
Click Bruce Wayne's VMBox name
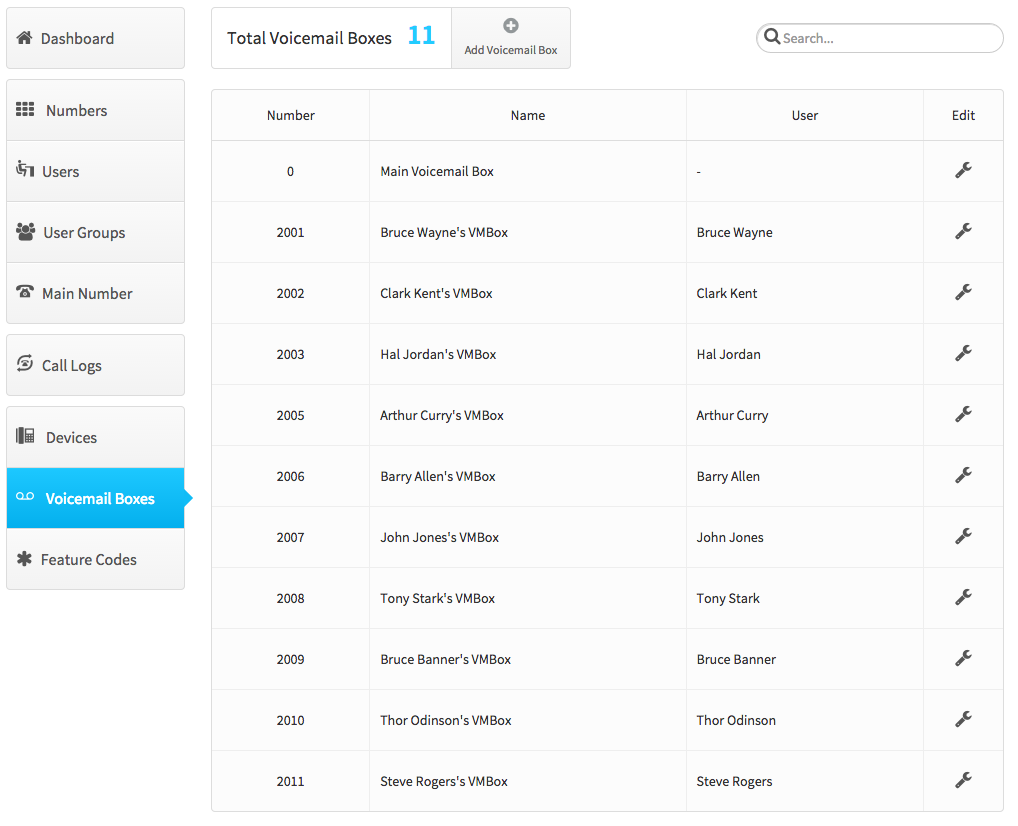444,232
